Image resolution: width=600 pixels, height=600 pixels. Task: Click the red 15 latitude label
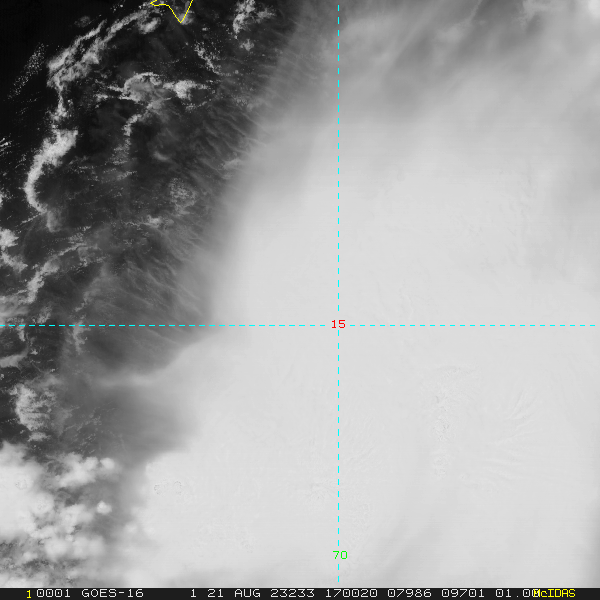click(338, 324)
